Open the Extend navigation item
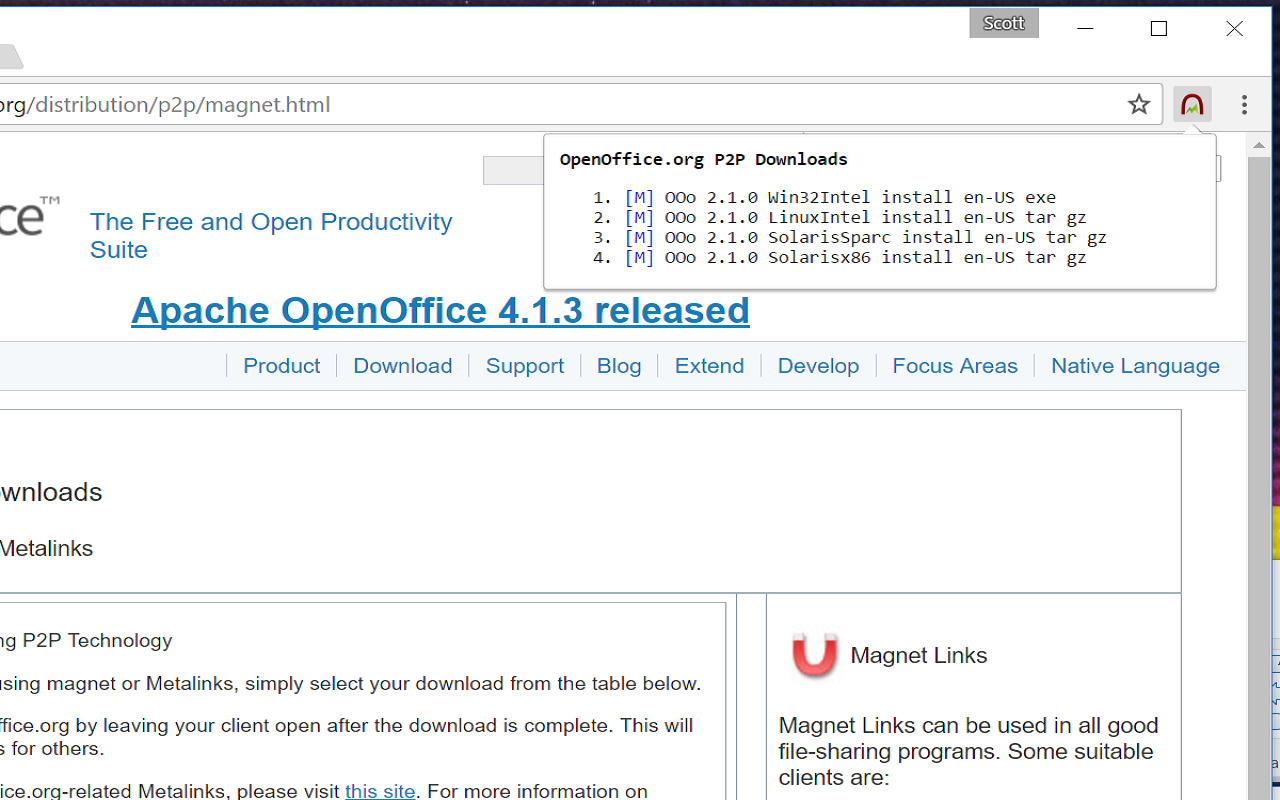Screen dimensions: 1280x800 [710, 366]
